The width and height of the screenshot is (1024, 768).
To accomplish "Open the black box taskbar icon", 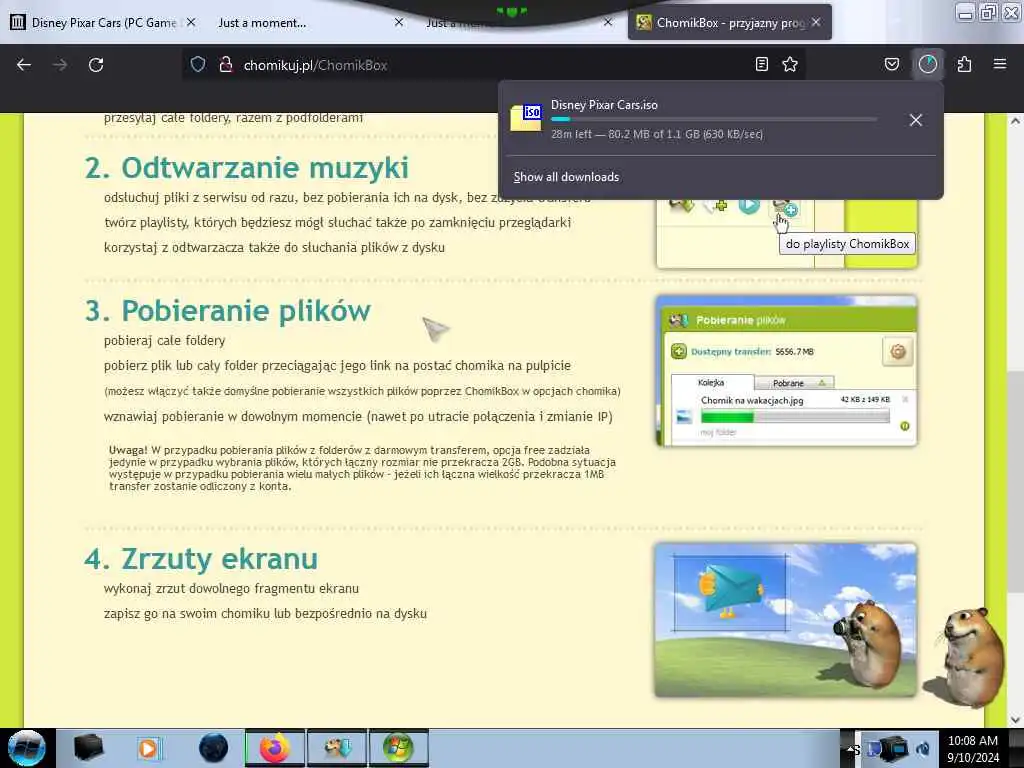I will coord(89,748).
